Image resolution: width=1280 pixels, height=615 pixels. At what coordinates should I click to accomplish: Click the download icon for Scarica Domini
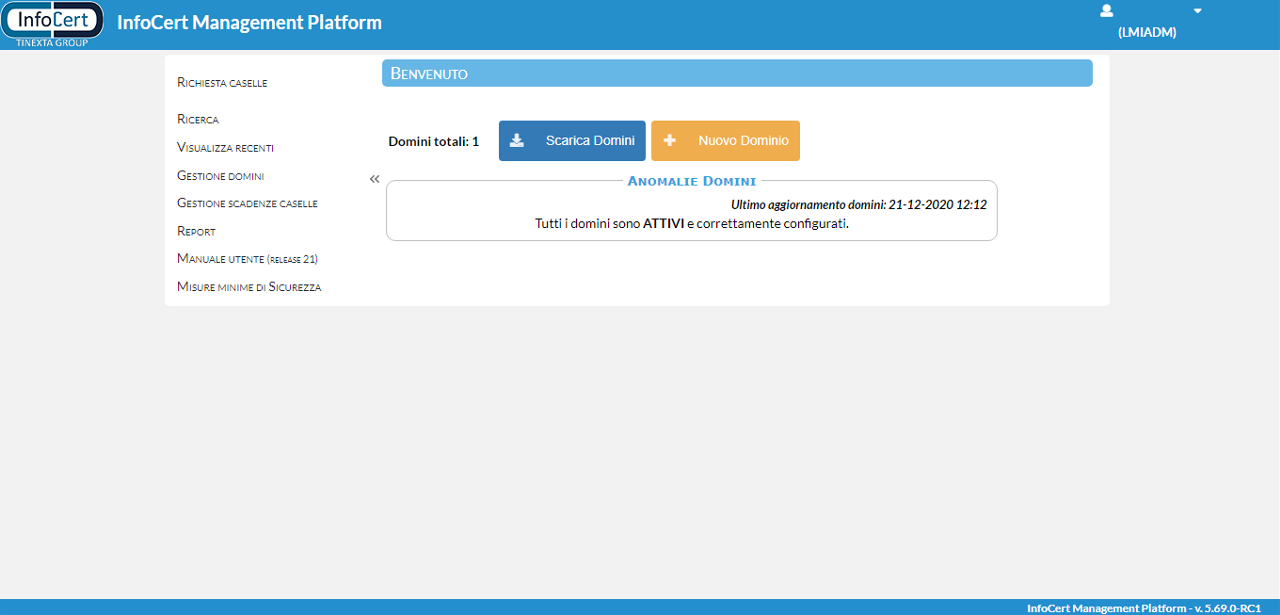(x=517, y=141)
